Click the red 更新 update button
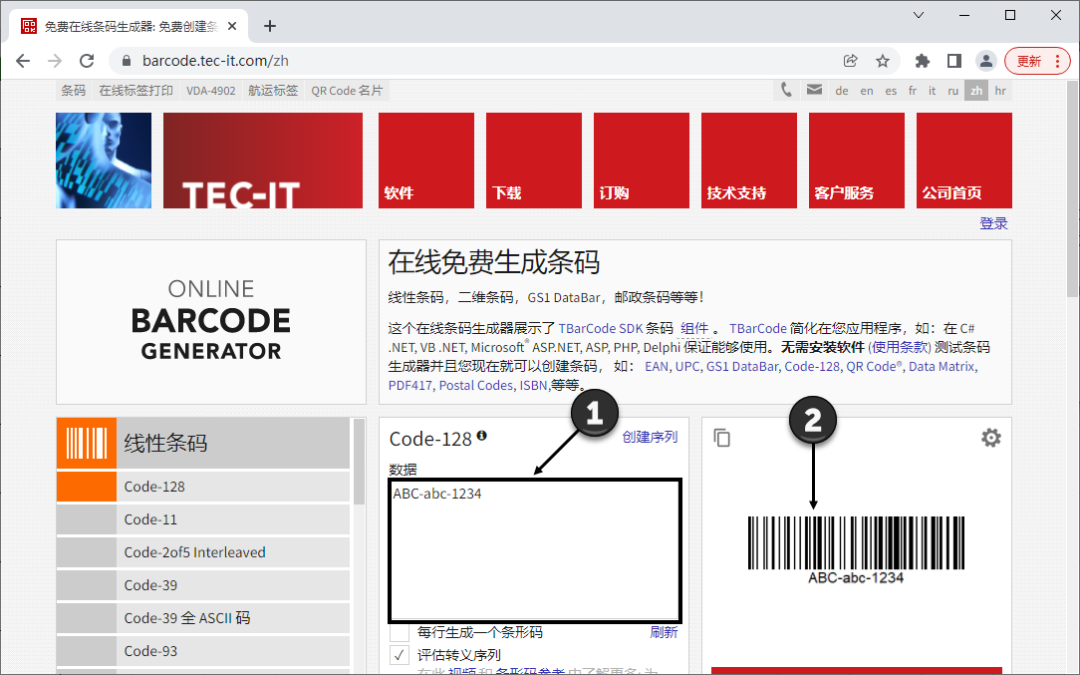The height and width of the screenshot is (675, 1080). click(1037, 61)
